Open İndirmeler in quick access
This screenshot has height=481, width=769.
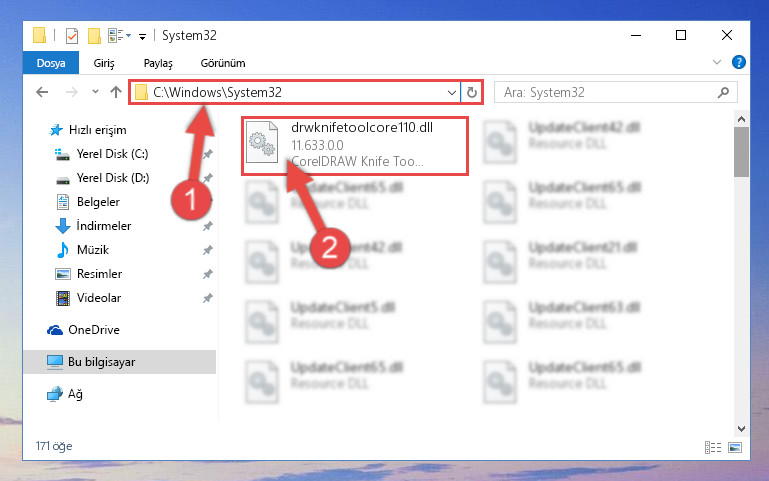click(x=104, y=226)
